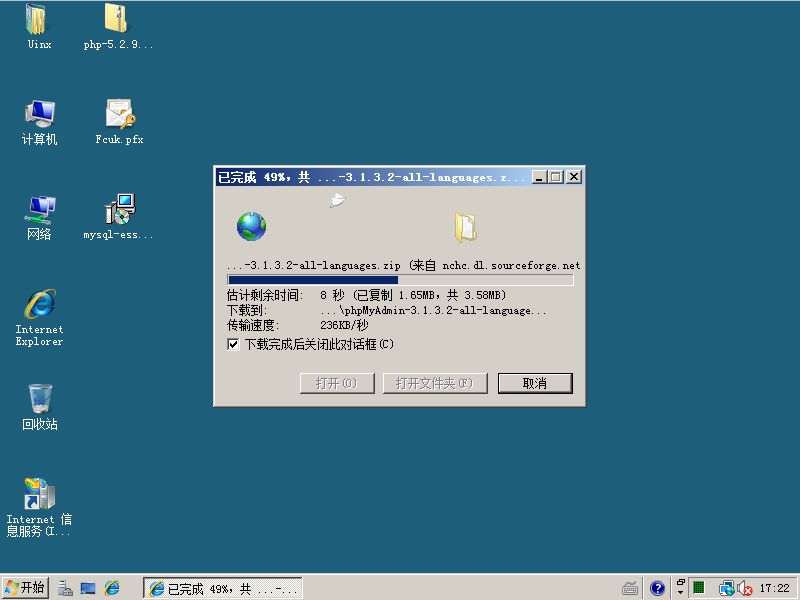800x600 pixels.
Task: Click the network connection tray icon
Action: 726,589
